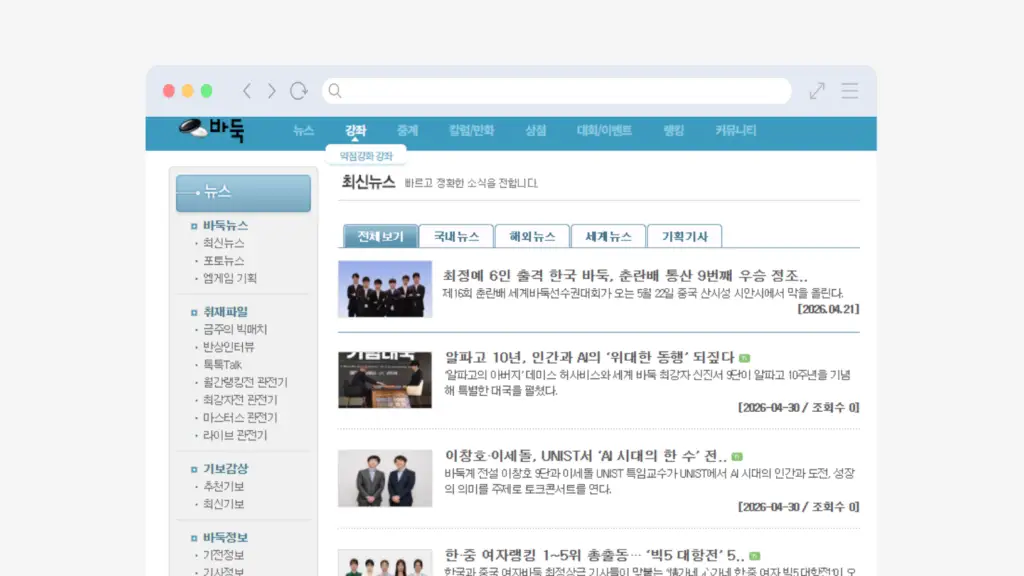Open 반상인터뷰 in the sidebar
This screenshot has width=1024, height=576.
coord(229,347)
